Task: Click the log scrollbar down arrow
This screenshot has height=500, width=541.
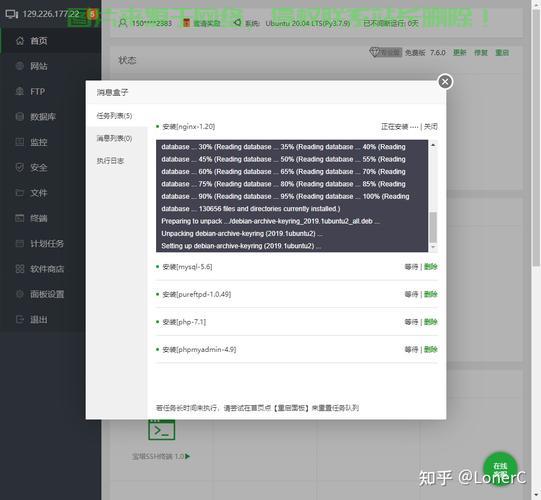Action: [x=433, y=247]
